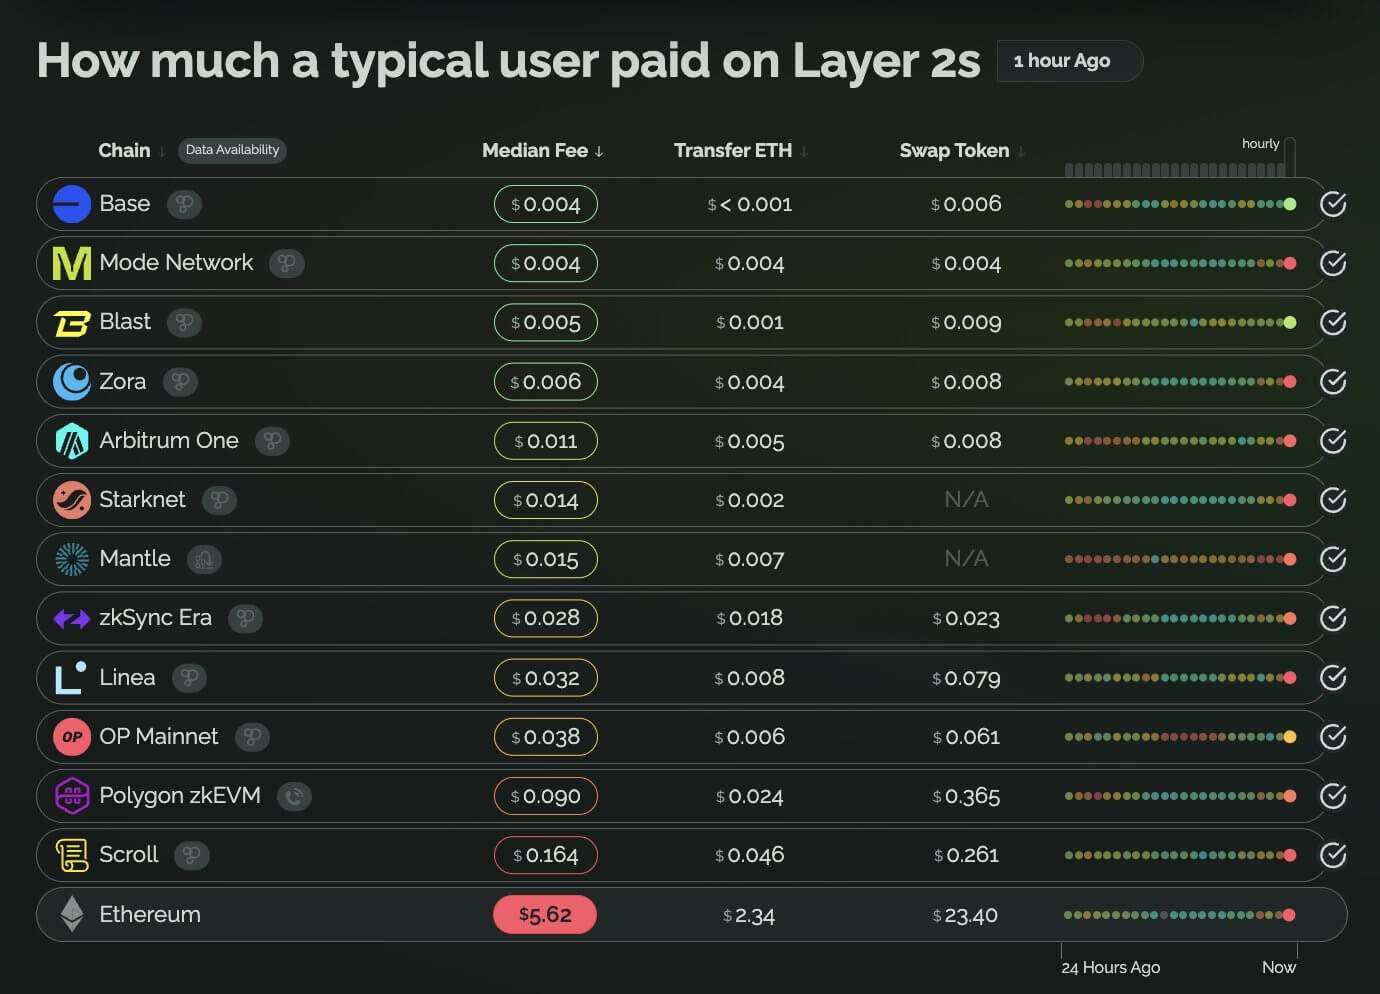Image resolution: width=1380 pixels, height=994 pixels.
Task: Click Blast row latest green dot
Action: [1290, 322]
